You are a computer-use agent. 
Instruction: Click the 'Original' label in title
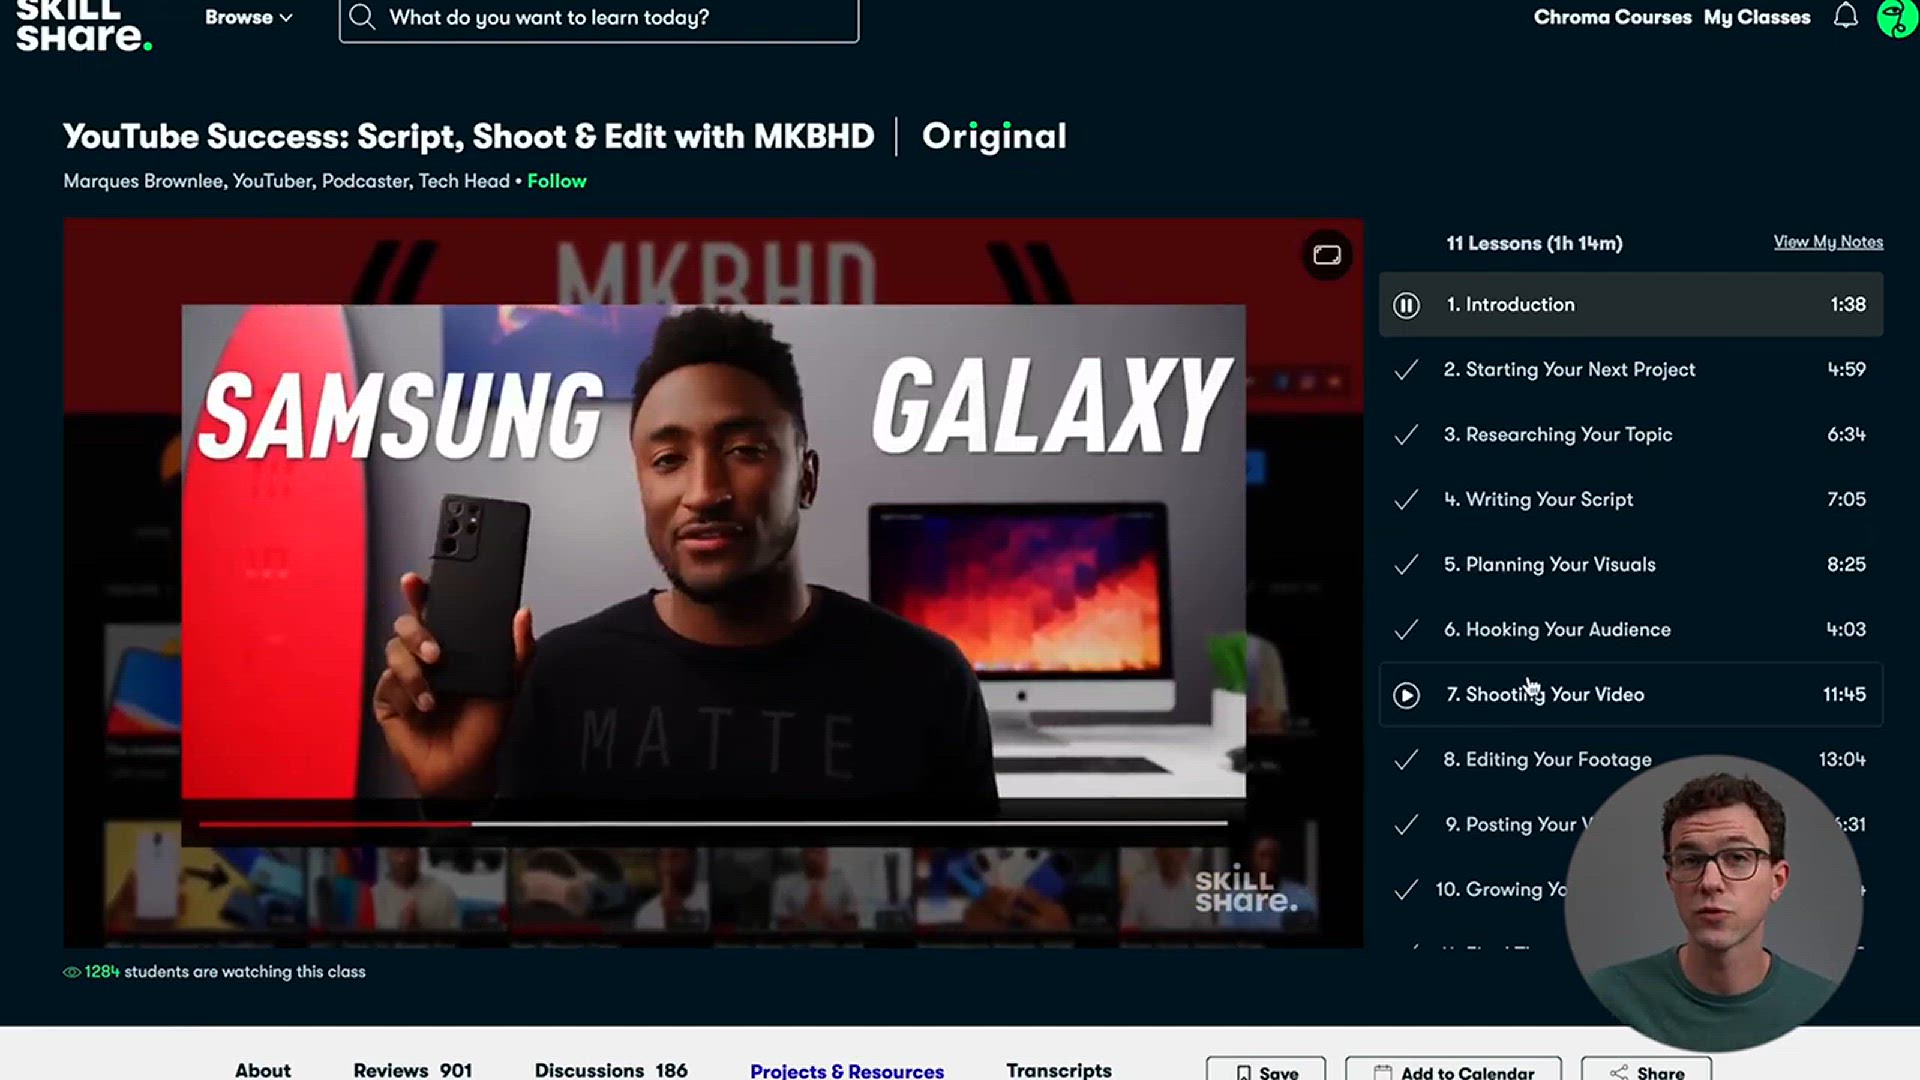tap(994, 136)
